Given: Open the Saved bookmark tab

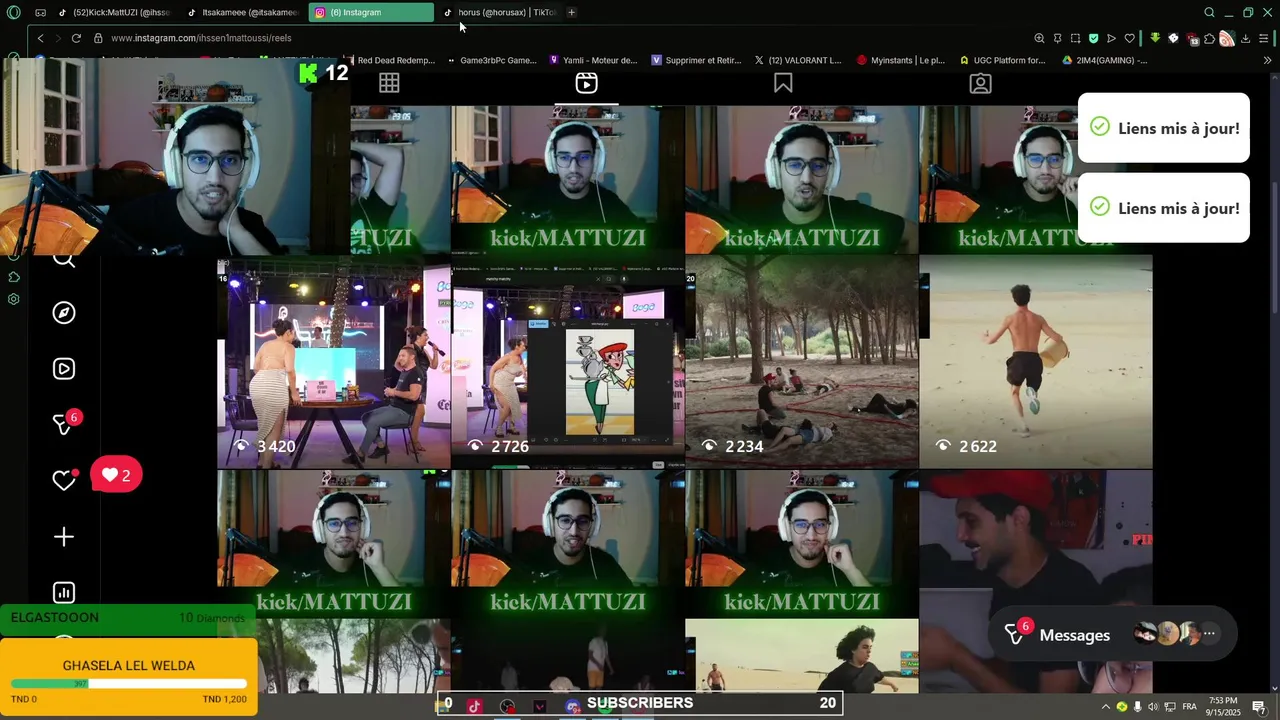Looking at the screenshot, I should 783,83.
